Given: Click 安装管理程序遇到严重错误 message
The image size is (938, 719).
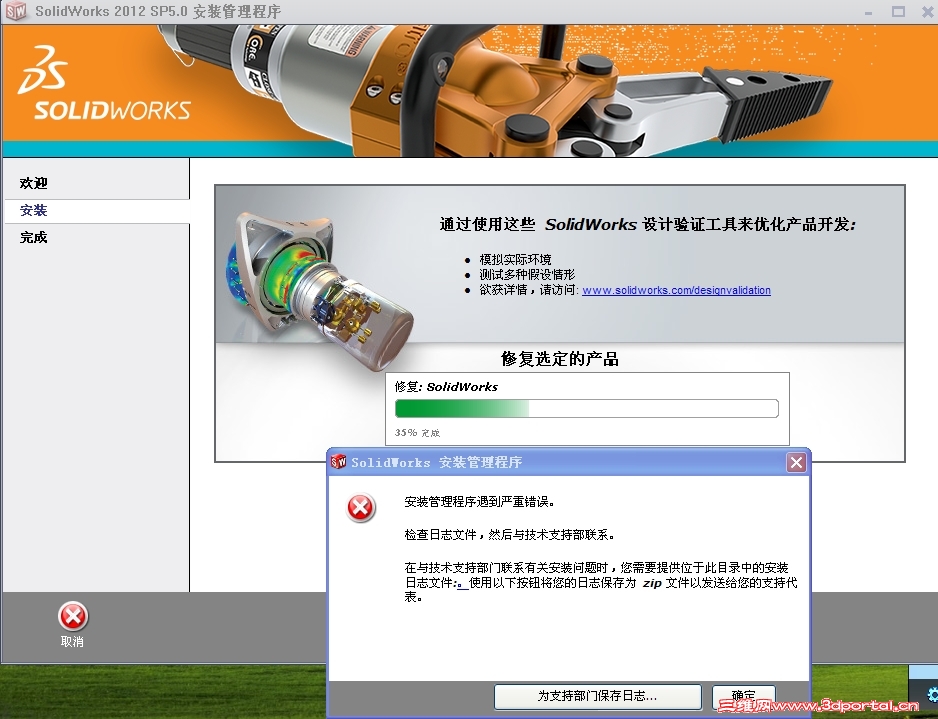Looking at the screenshot, I should 480,502.
